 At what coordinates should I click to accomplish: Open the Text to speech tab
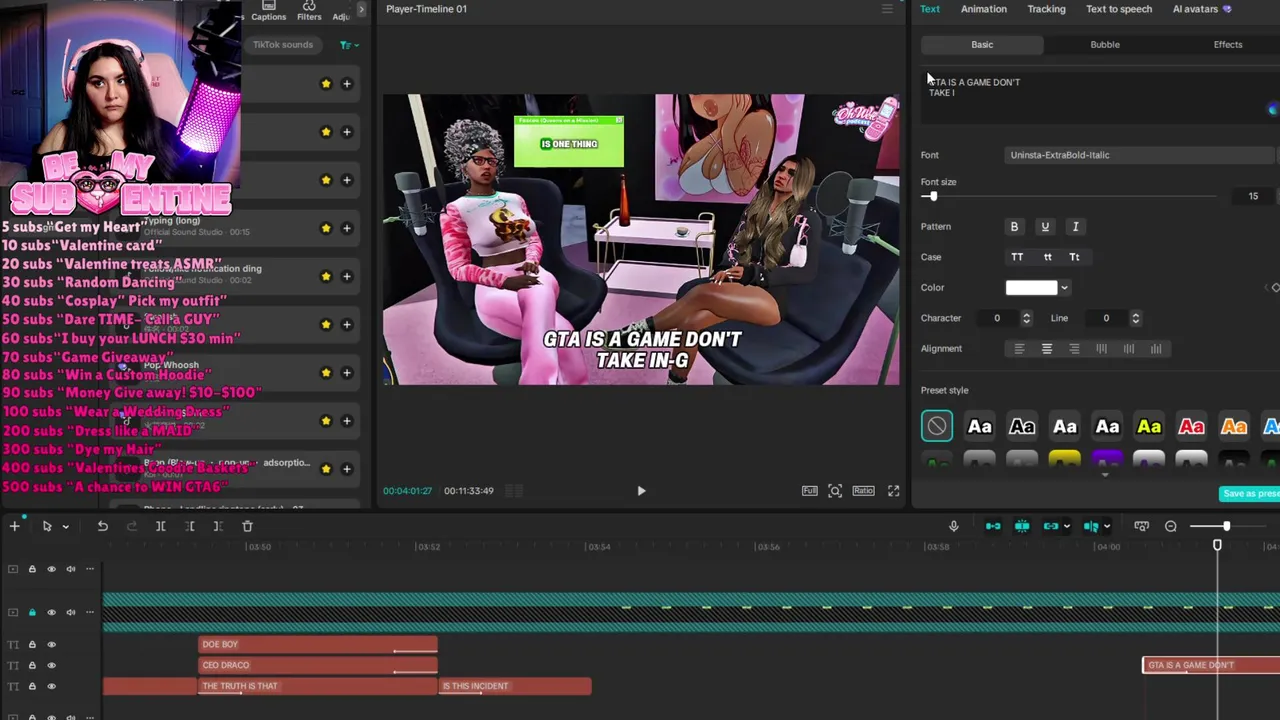pyautogui.click(x=1119, y=9)
